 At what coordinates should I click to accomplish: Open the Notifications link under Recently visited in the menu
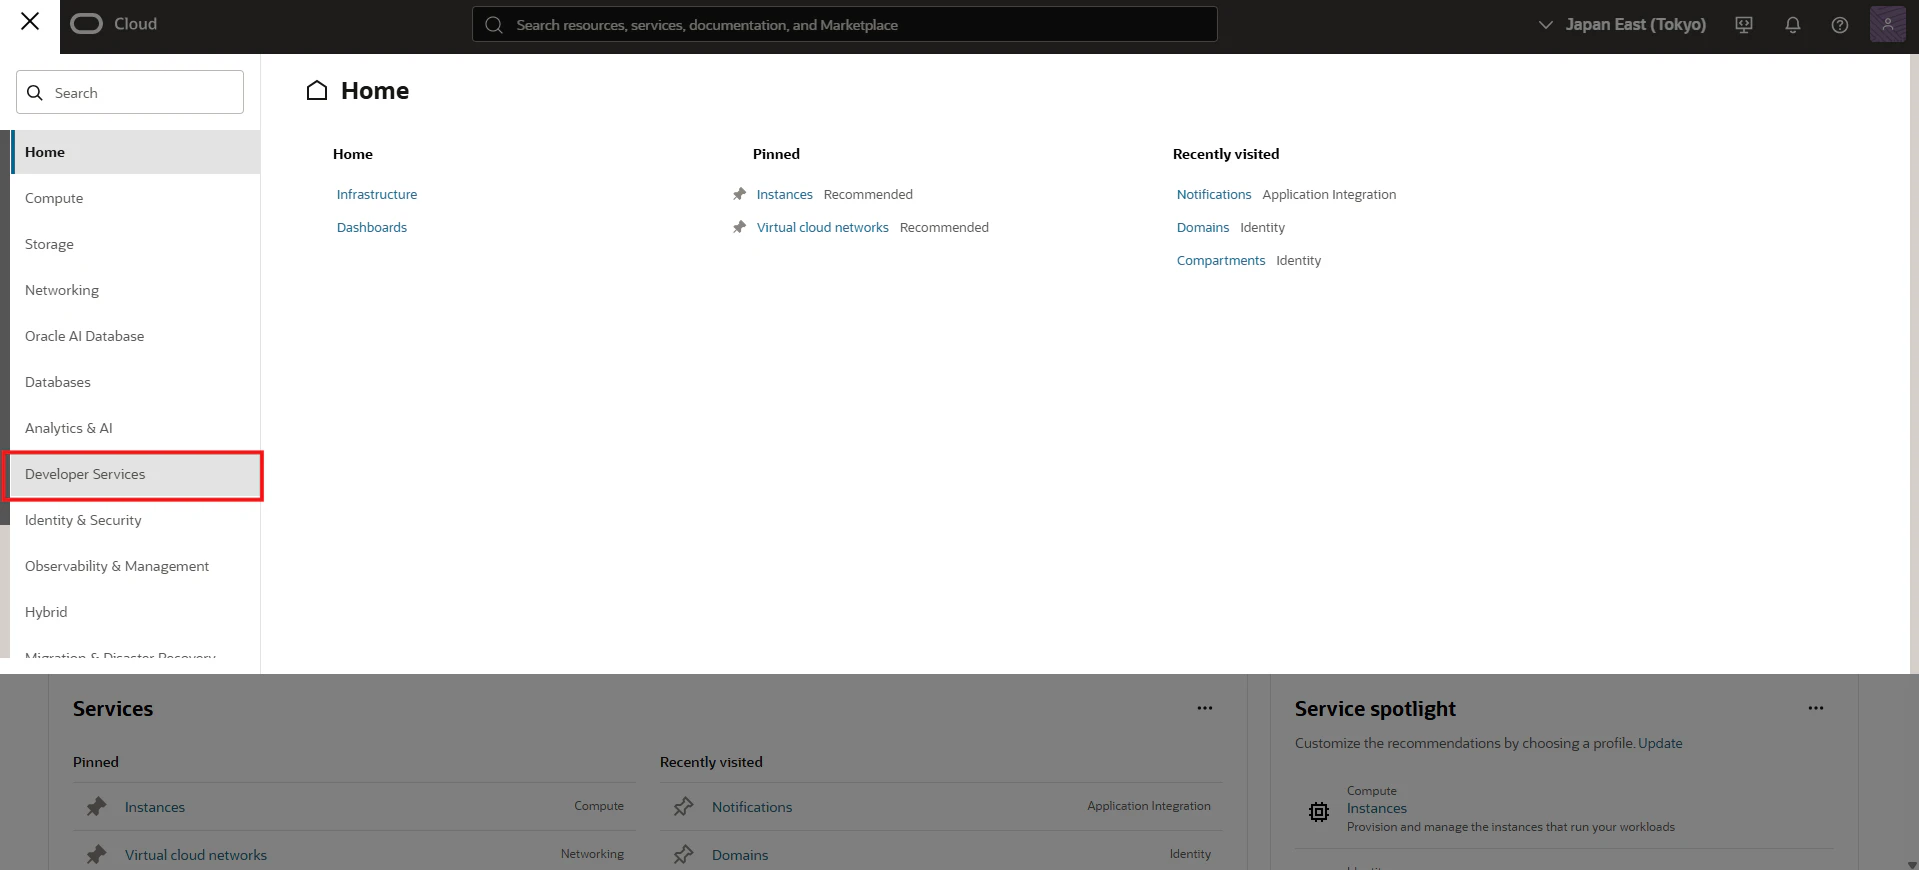1214,194
